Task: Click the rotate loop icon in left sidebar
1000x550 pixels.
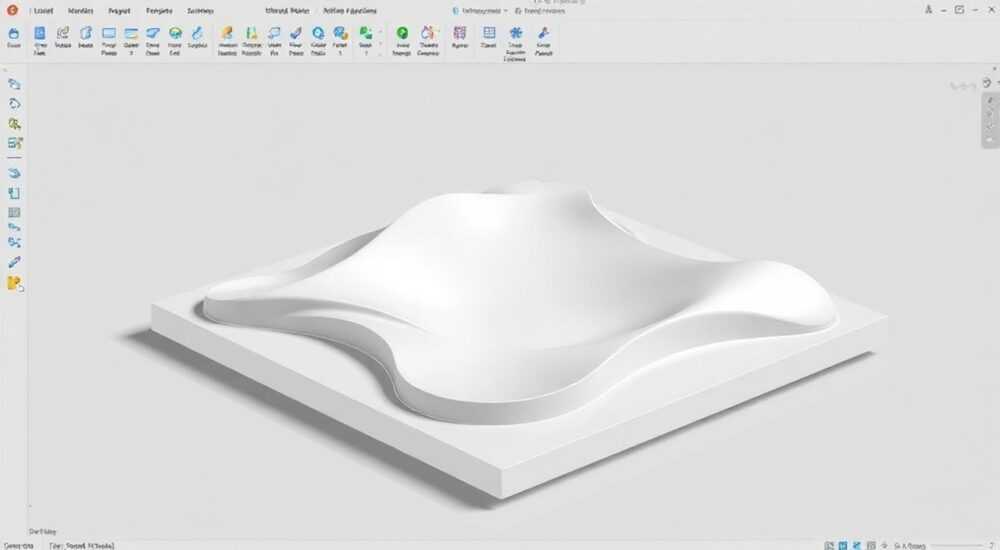Action: (14, 103)
